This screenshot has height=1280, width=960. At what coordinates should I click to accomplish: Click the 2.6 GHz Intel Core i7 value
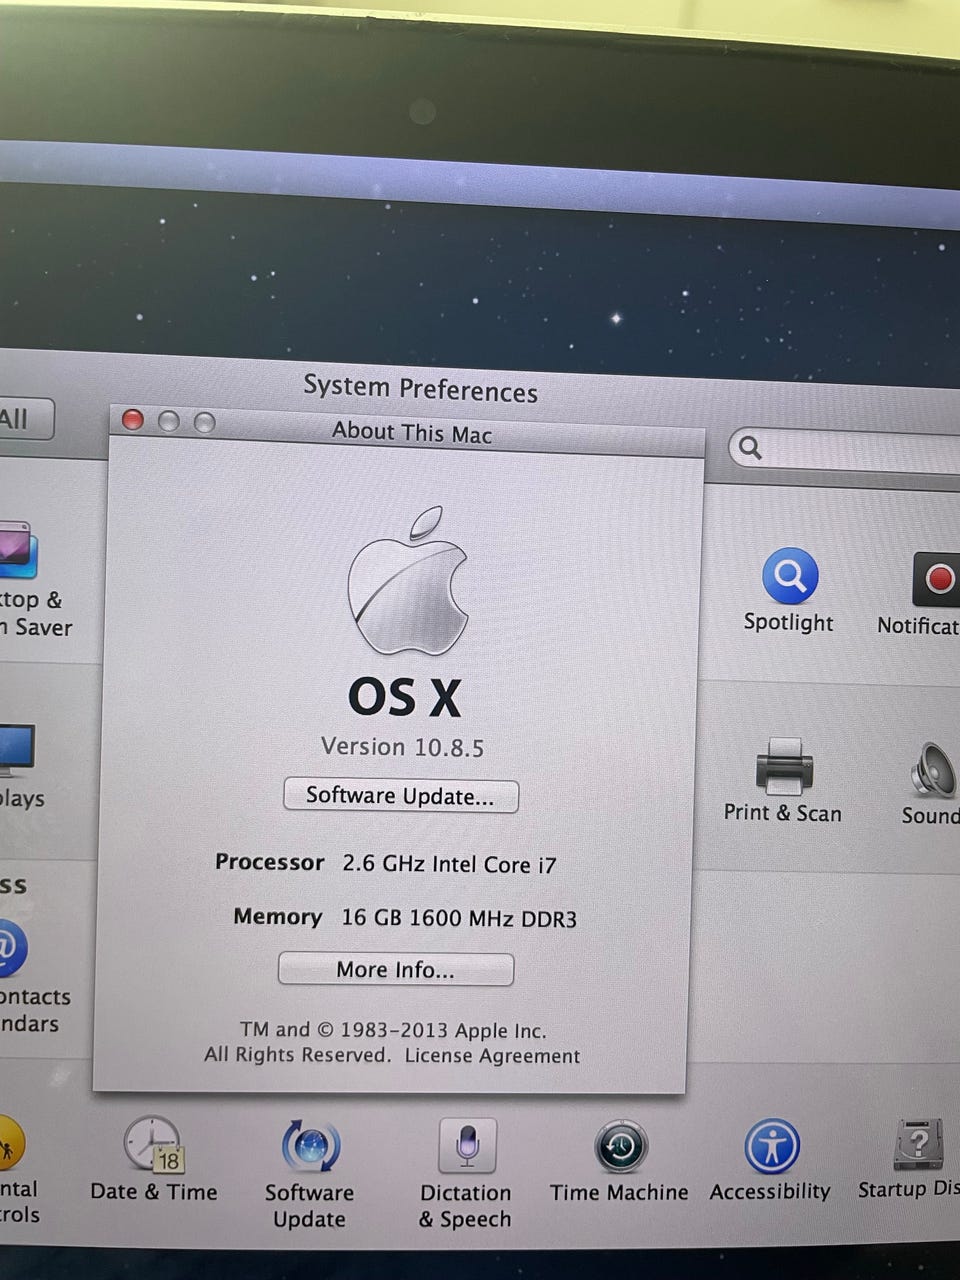coord(449,864)
